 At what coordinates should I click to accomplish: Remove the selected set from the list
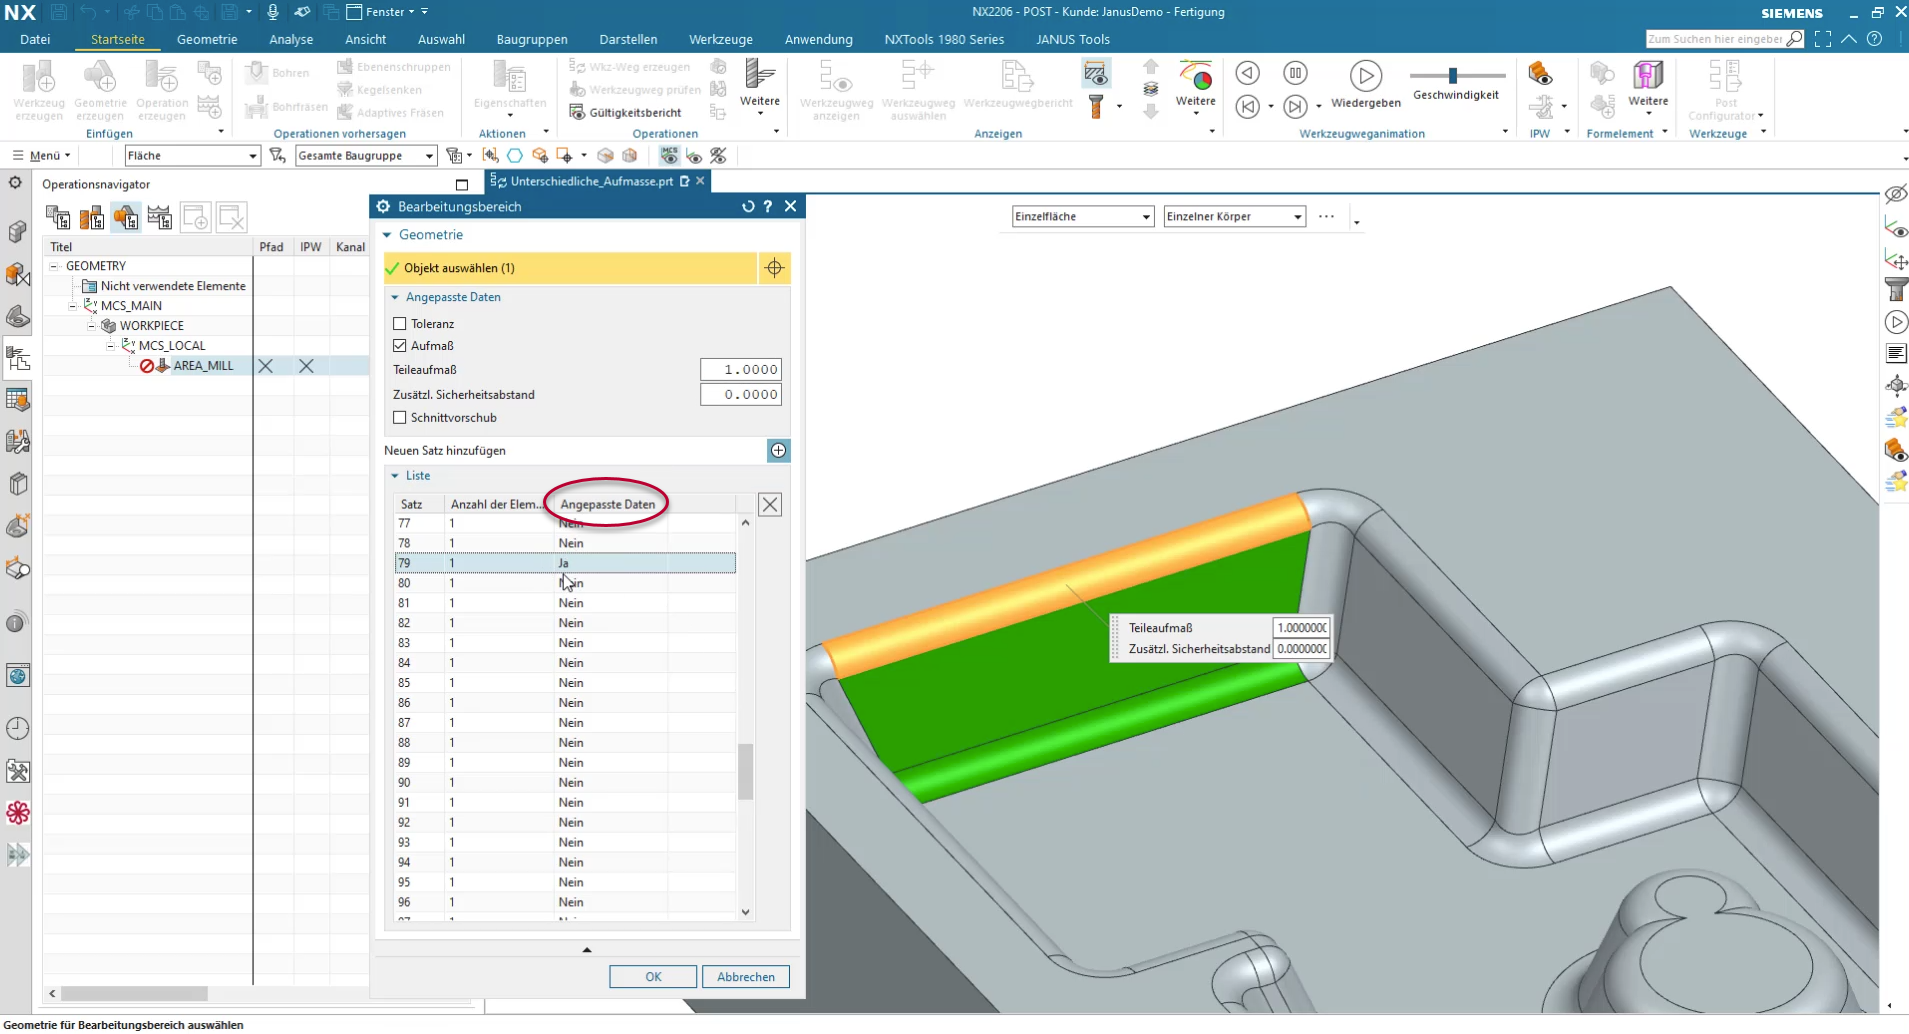pyautogui.click(x=770, y=505)
